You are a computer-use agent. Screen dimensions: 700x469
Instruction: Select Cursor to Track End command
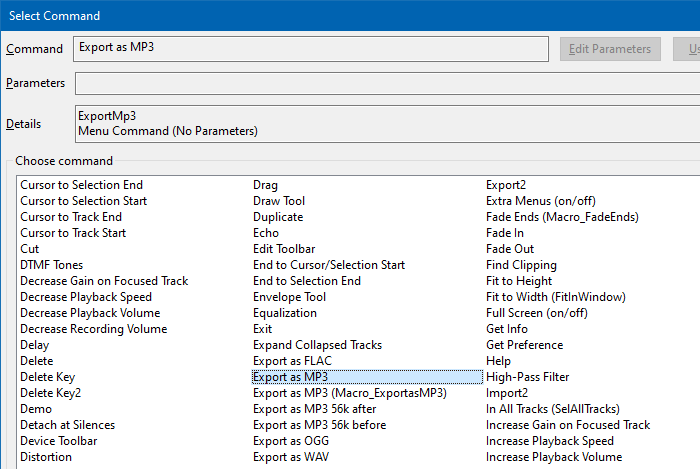[71, 217]
